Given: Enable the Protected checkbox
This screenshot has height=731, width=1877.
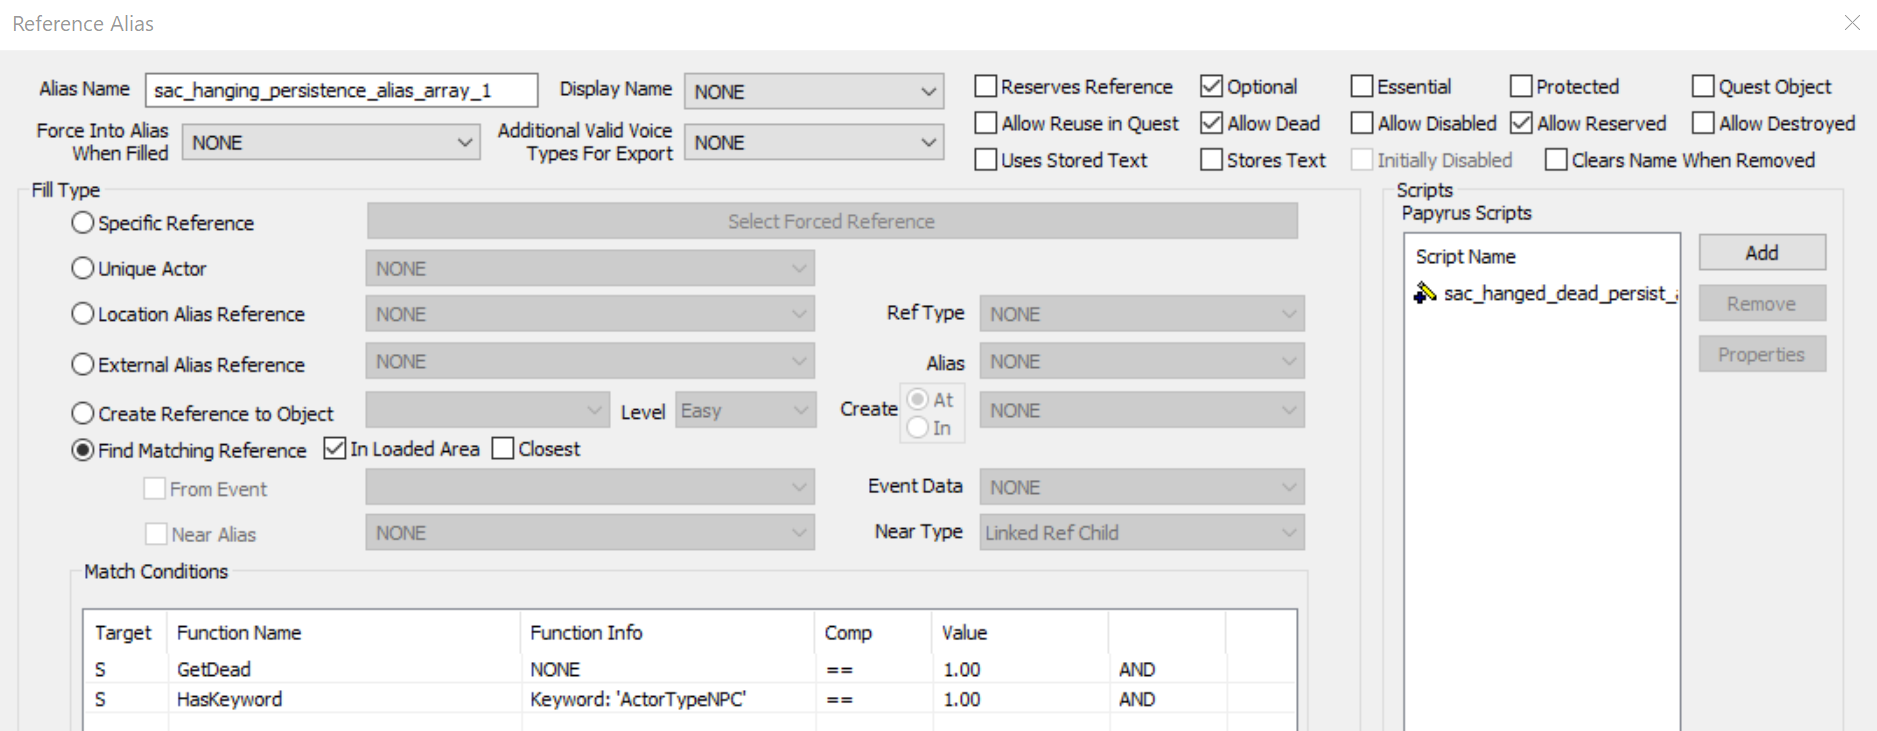Looking at the screenshot, I should click(1521, 87).
